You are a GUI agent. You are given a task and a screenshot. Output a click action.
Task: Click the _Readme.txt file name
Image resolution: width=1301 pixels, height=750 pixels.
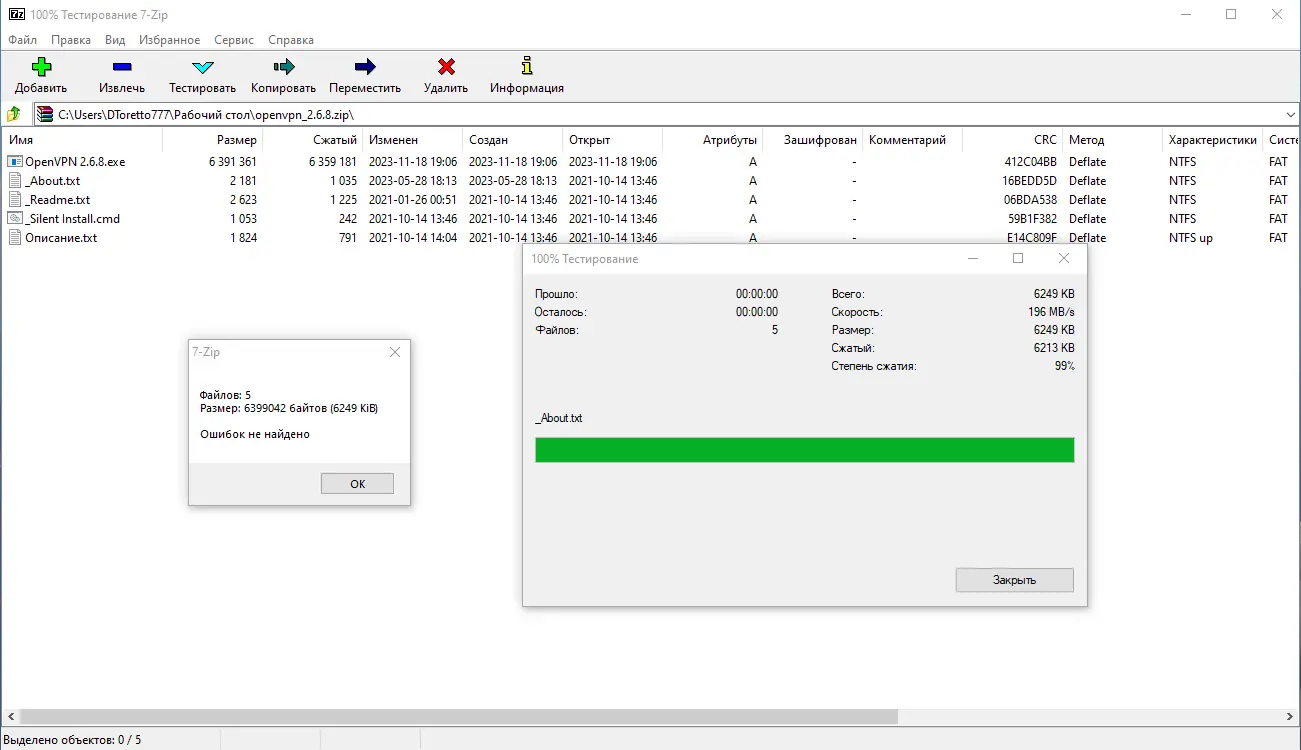[57, 199]
